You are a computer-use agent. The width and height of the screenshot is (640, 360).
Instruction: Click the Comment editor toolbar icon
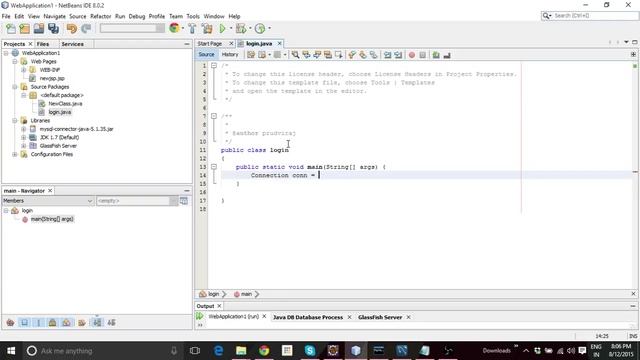(436, 55)
